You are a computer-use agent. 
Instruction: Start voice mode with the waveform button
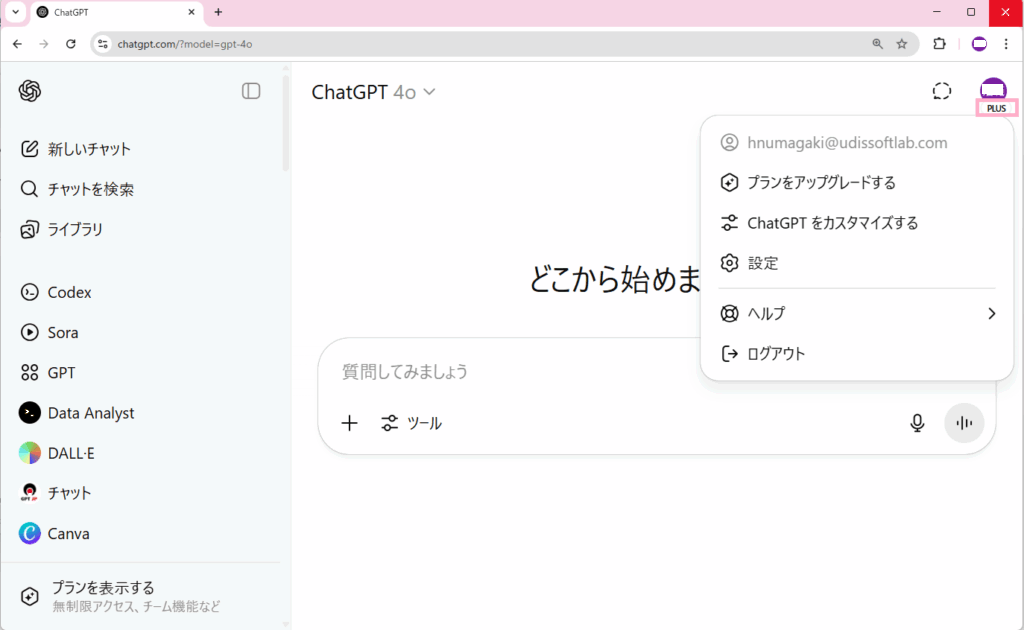[964, 423]
